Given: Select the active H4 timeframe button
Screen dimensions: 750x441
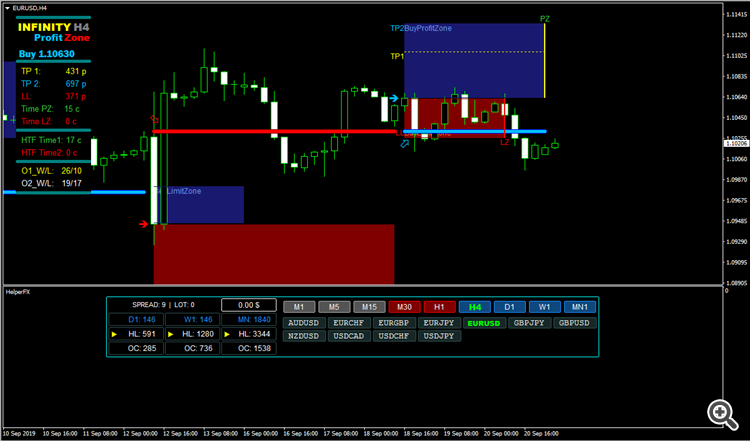Looking at the screenshot, I should (x=474, y=307).
